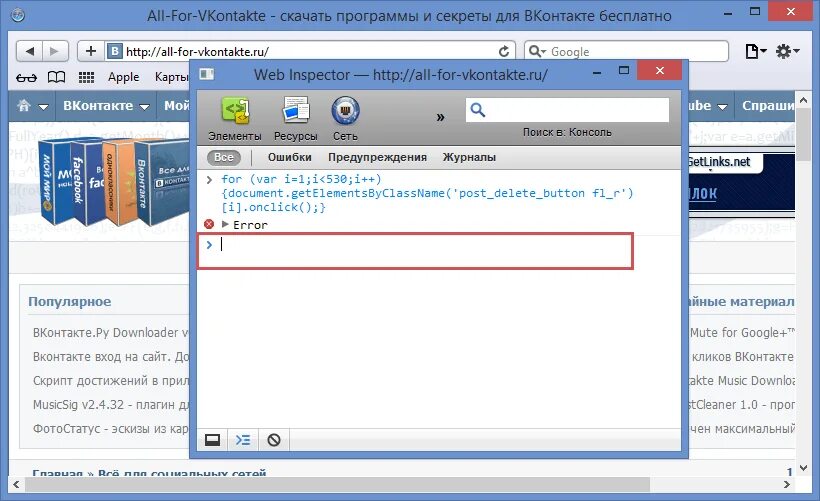Image resolution: width=820 pixels, height=501 pixels.
Task: Filter console by Журналы
Action: pyautogui.click(x=469, y=157)
